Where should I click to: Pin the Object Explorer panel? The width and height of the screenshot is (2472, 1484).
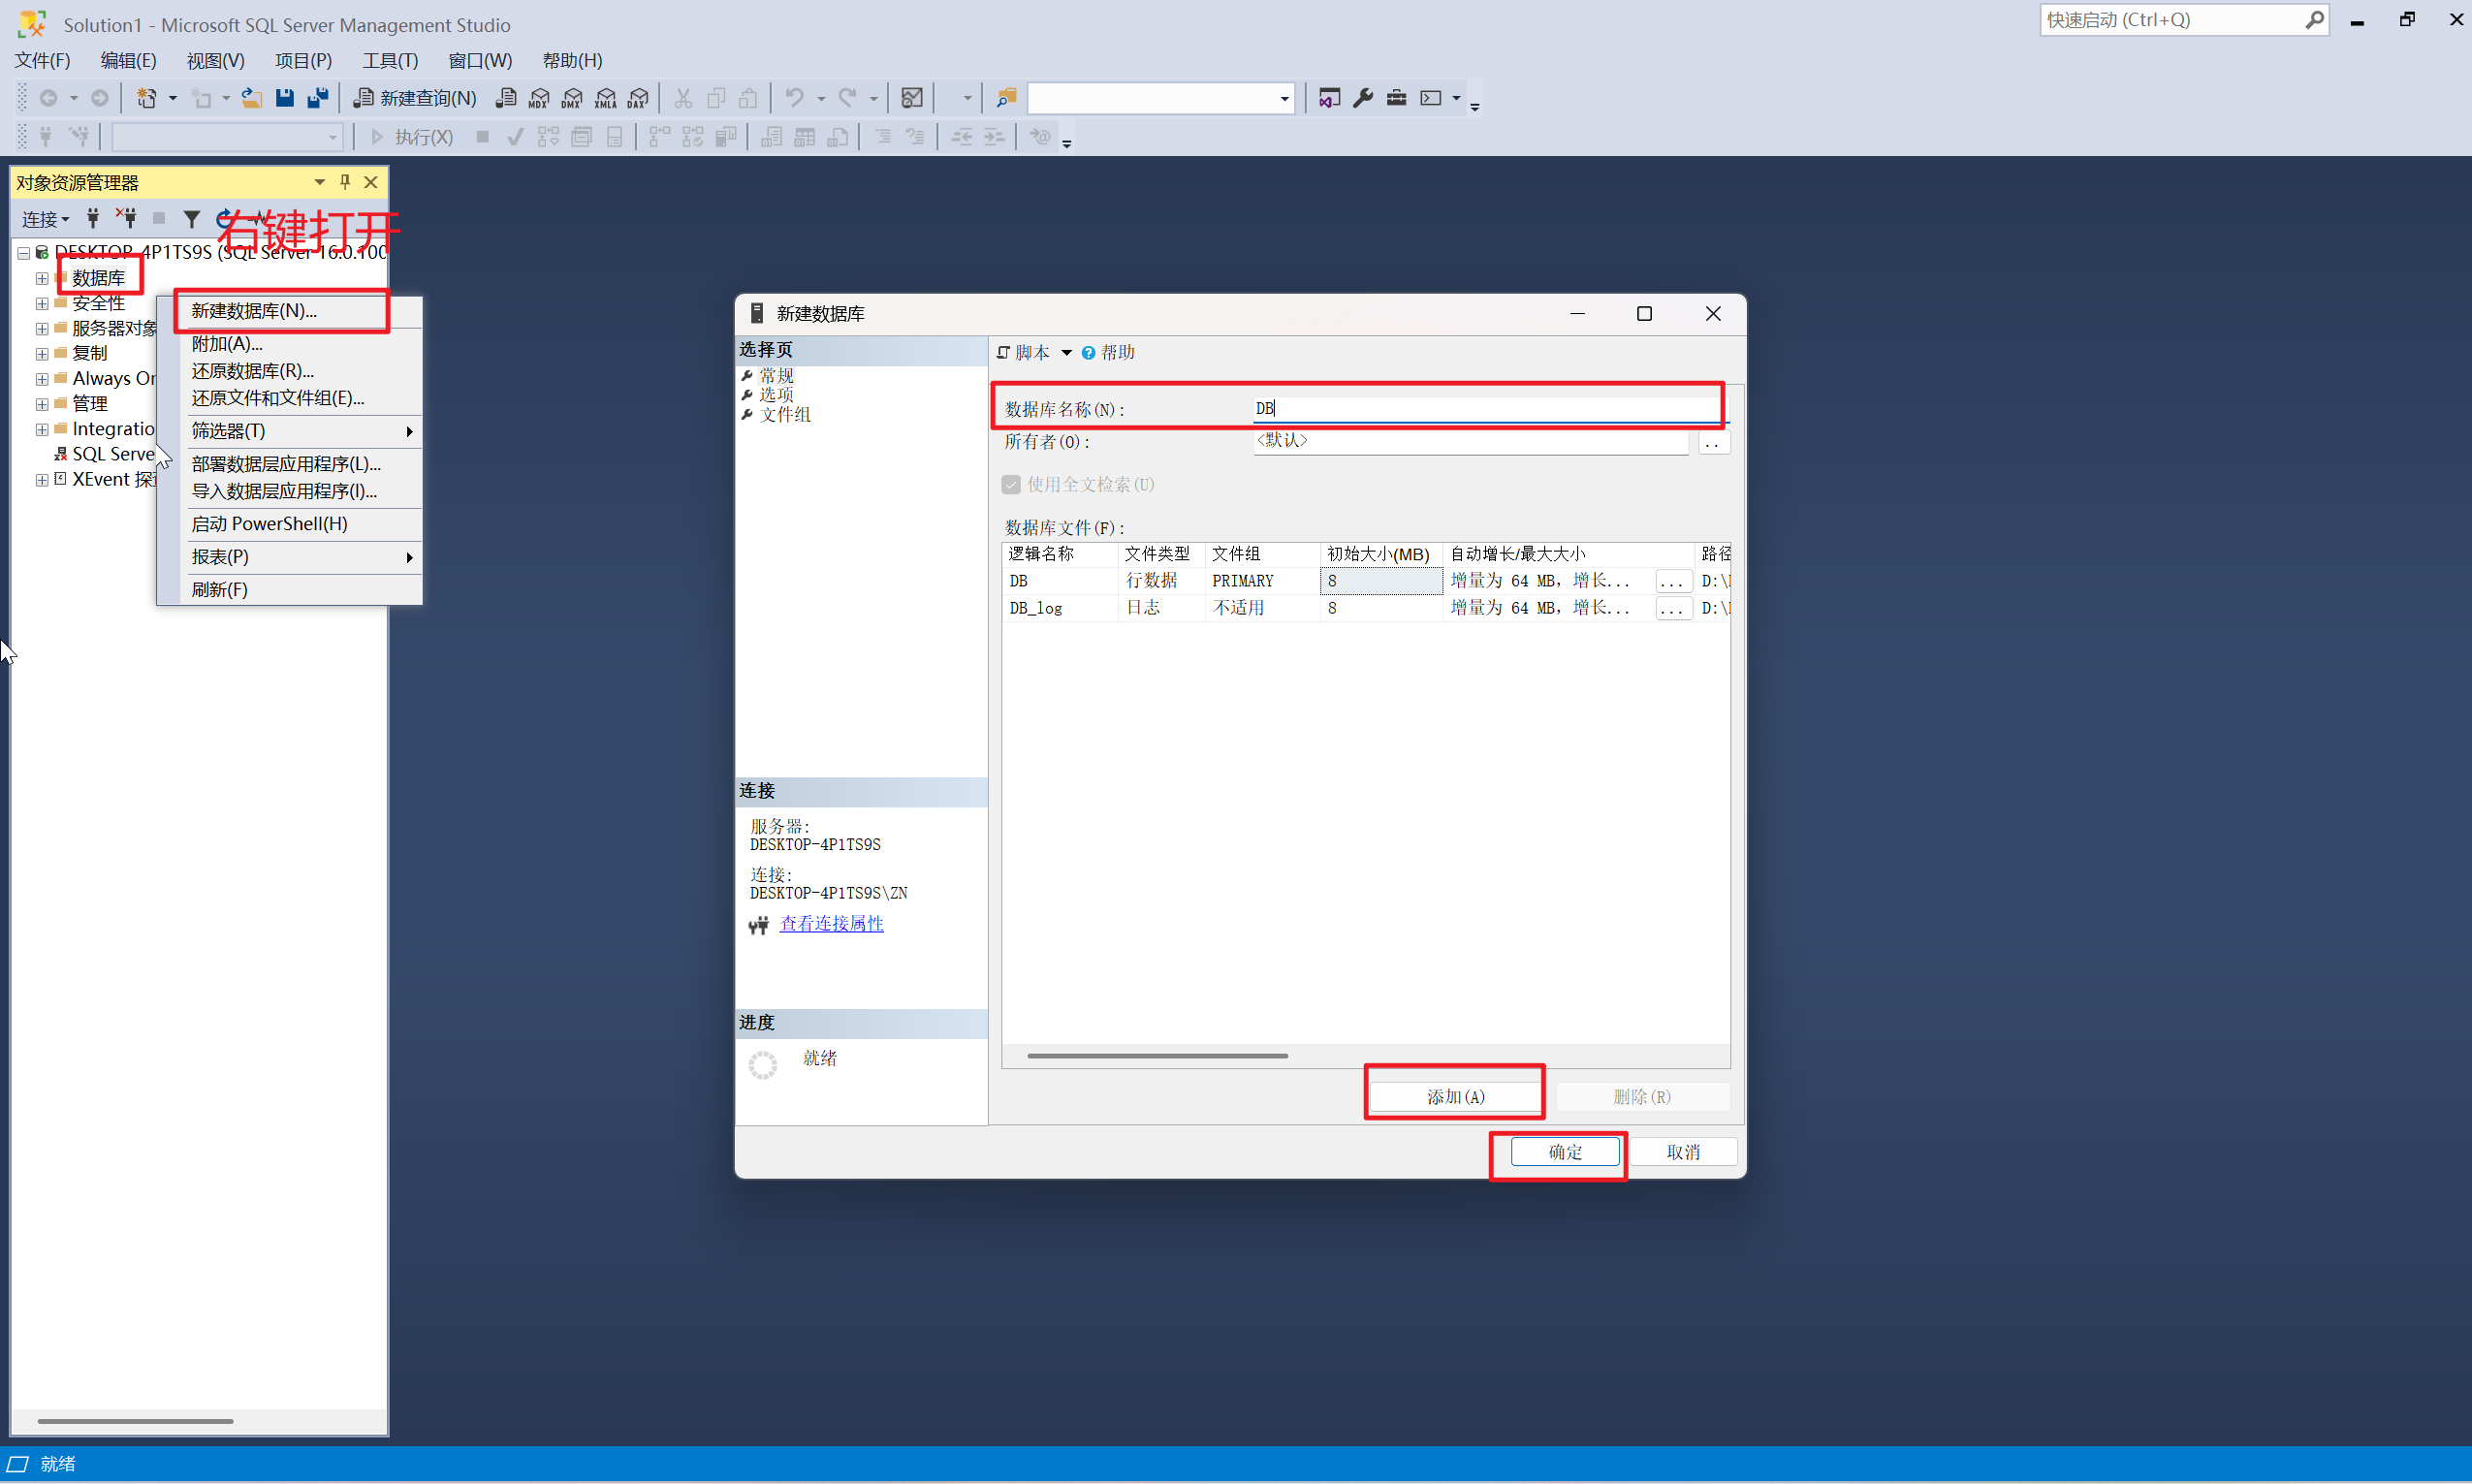pos(345,182)
